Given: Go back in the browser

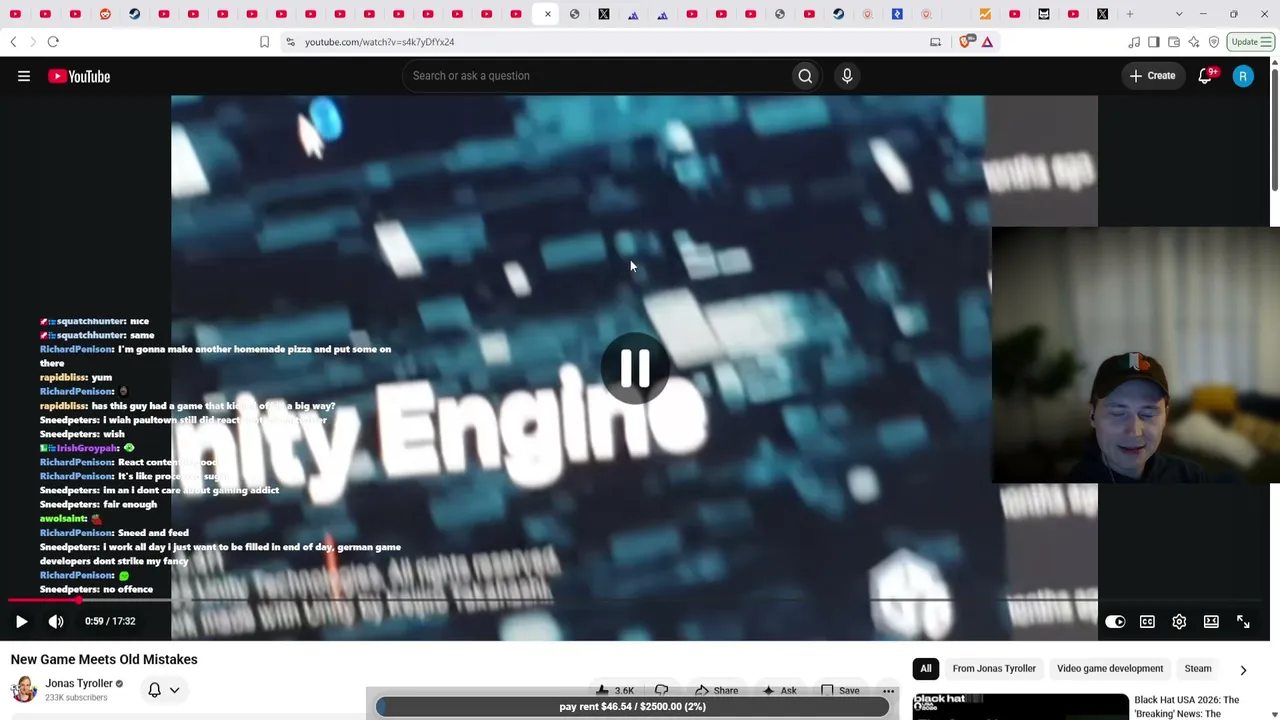Looking at the screenshot, I should tap(13, 42).
